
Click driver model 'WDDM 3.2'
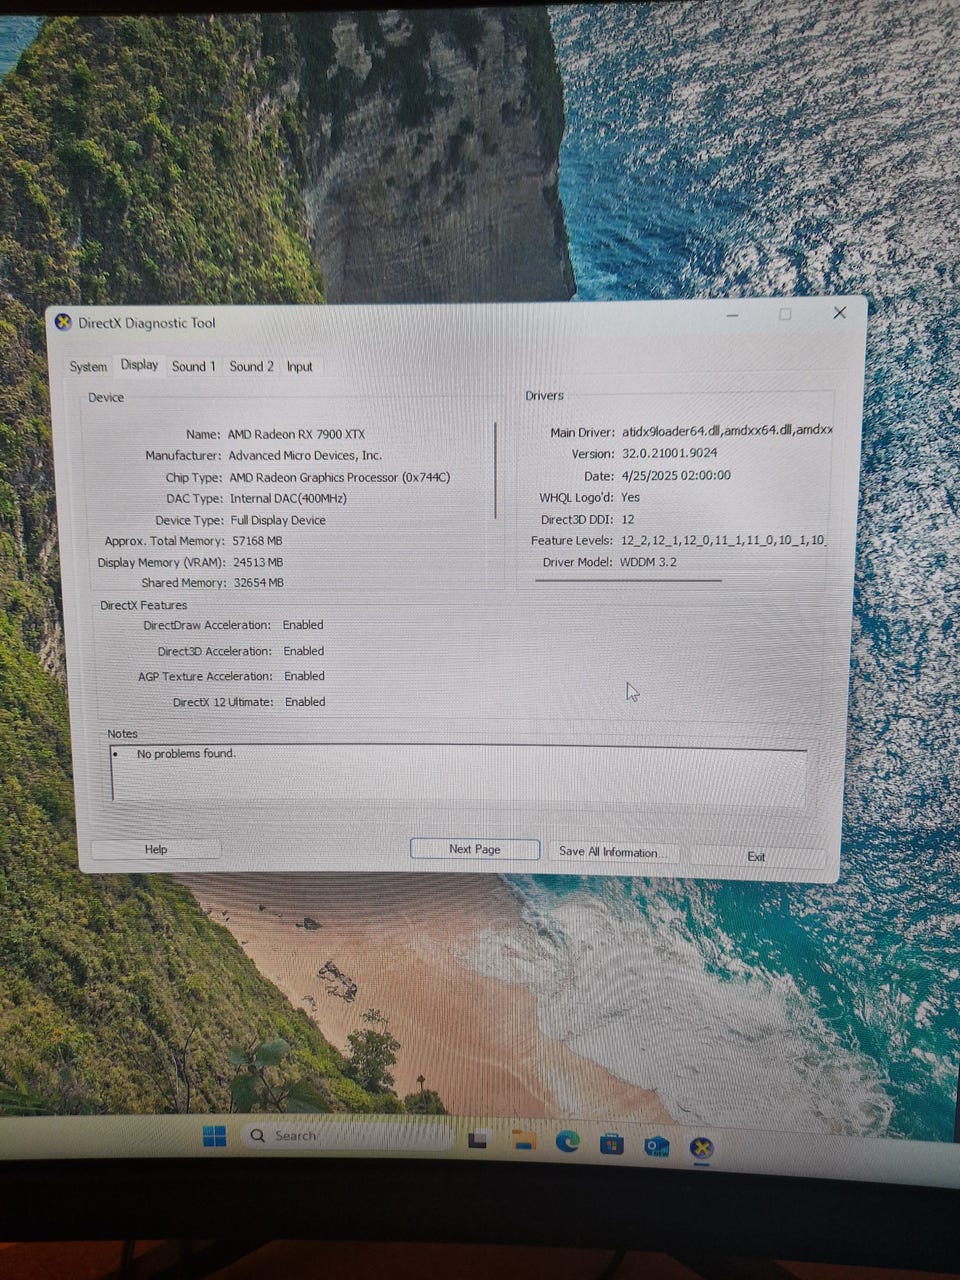point(648,562)
